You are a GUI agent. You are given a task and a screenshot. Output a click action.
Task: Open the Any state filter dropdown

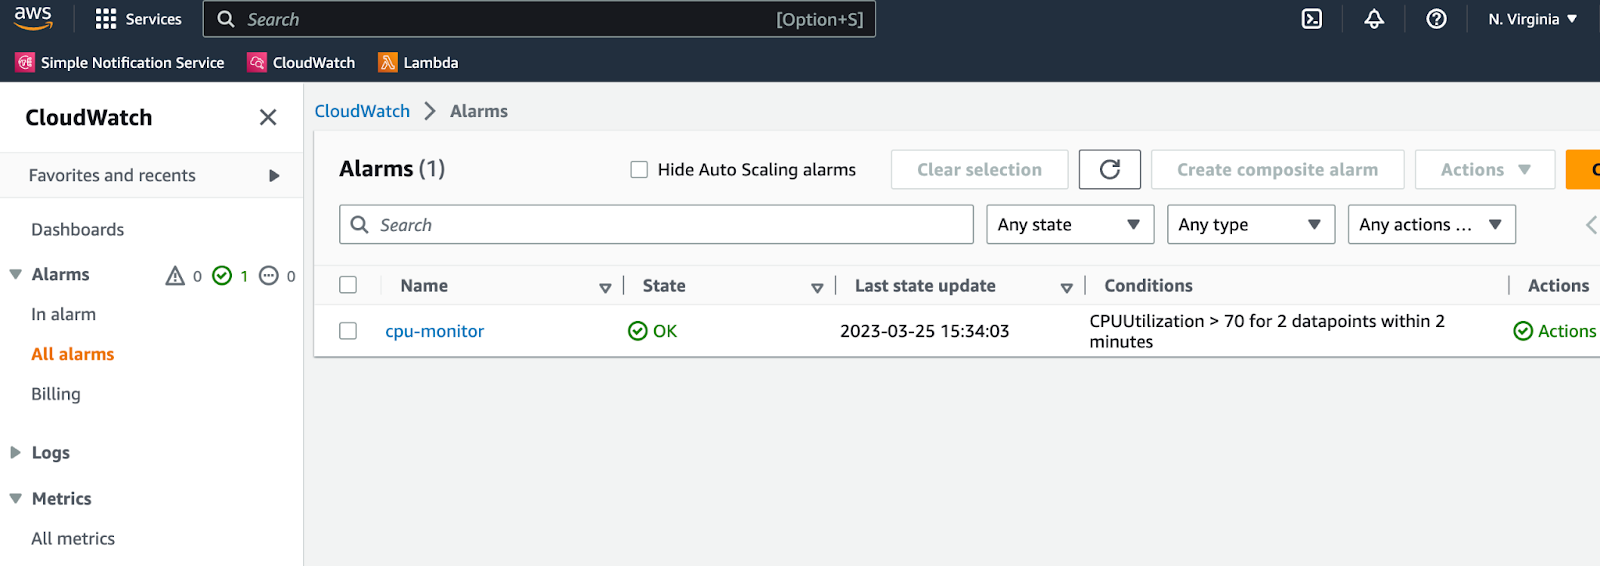1069,225
